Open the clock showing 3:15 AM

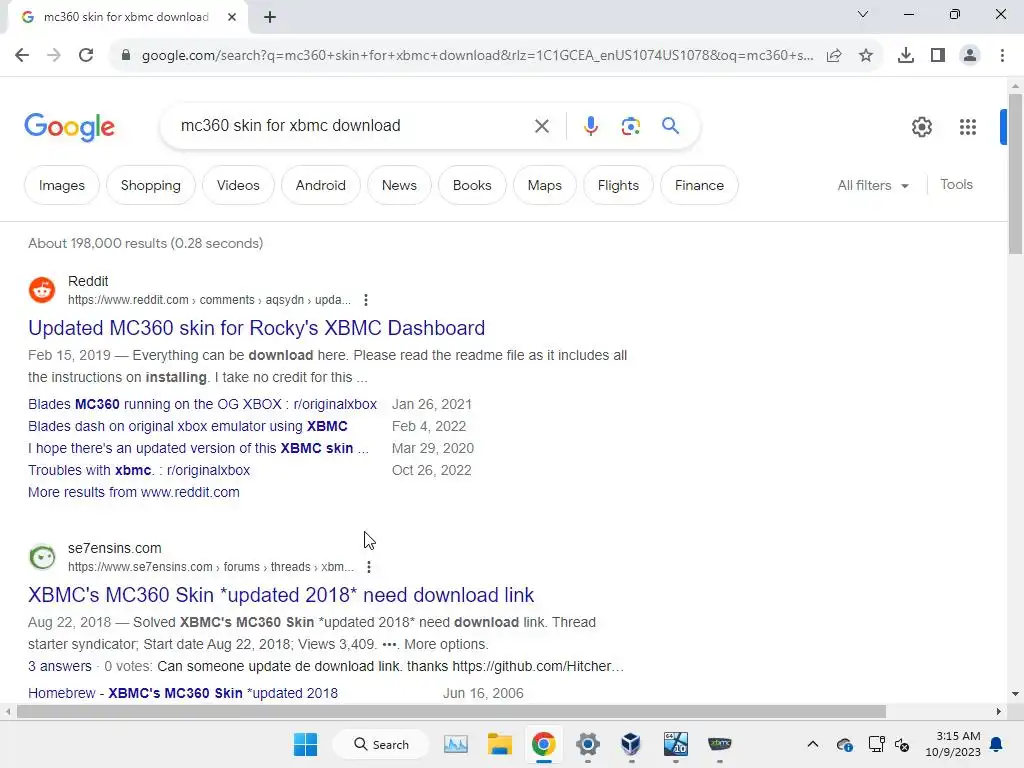click(x=953, y=744)
